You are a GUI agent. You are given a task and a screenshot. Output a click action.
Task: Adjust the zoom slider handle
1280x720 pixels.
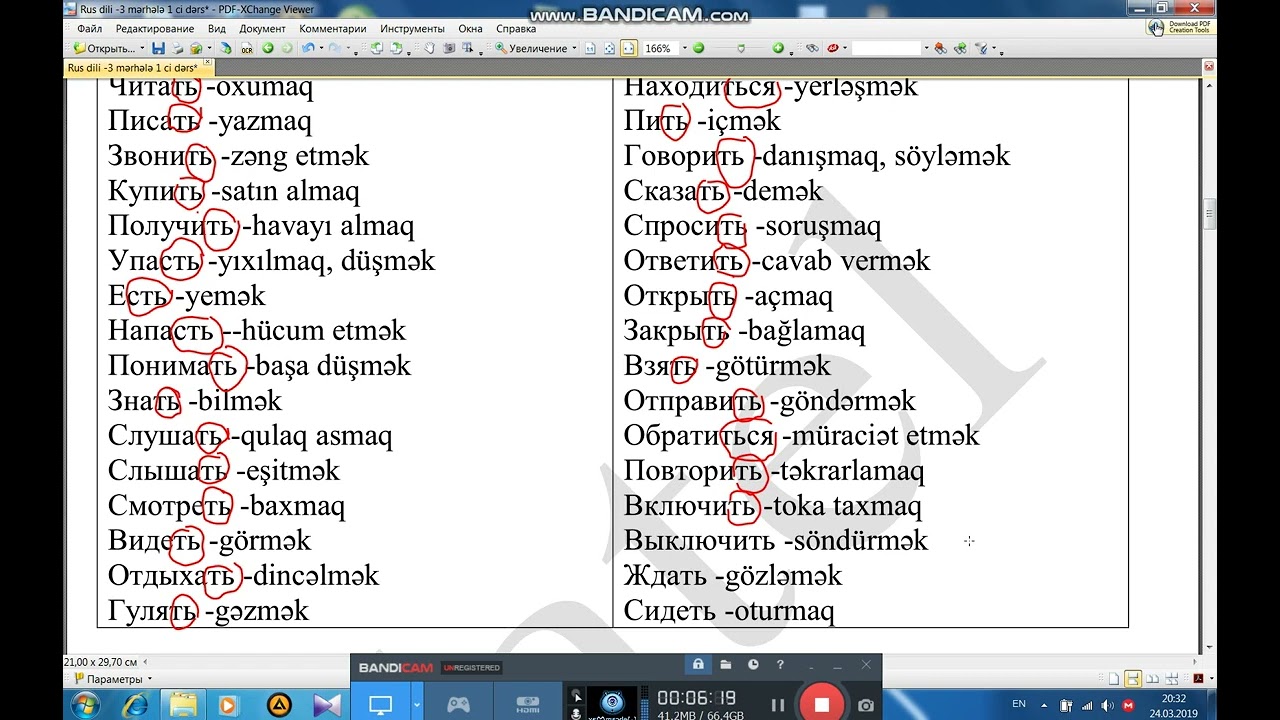pos(740,48)
